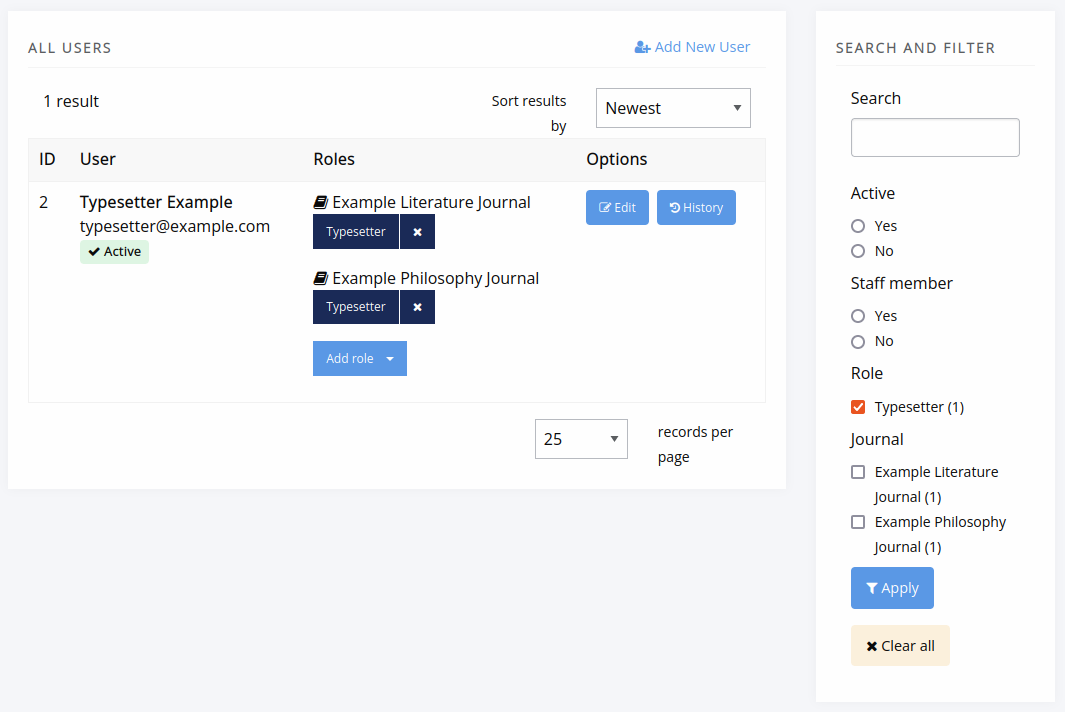Select Yes under Active filter

[x=858, y=226]
